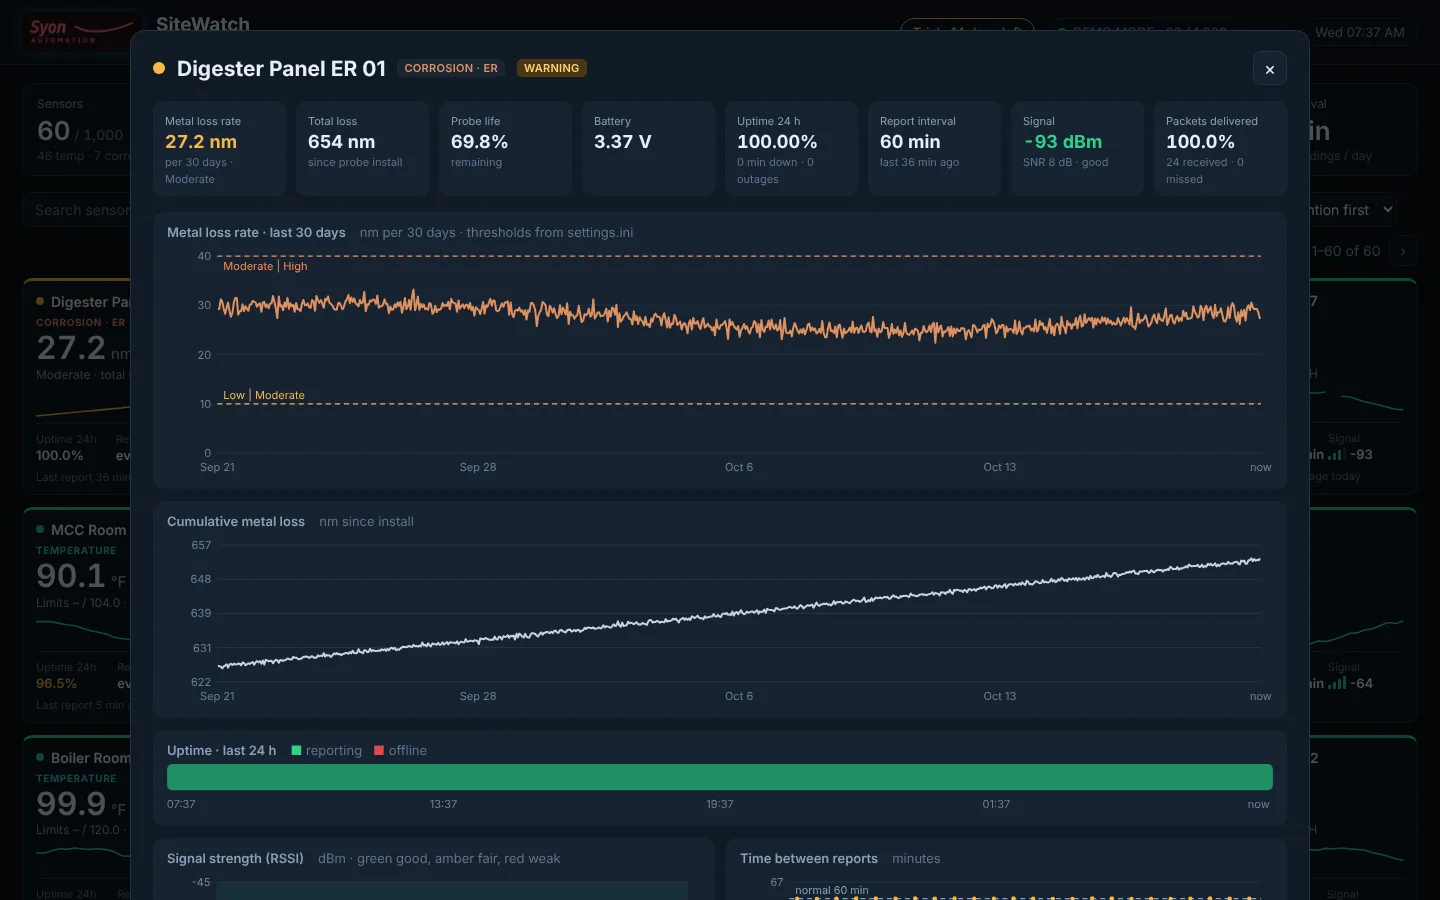Open the sort order dropdown ending in "first"

[x=1352, y=210]
